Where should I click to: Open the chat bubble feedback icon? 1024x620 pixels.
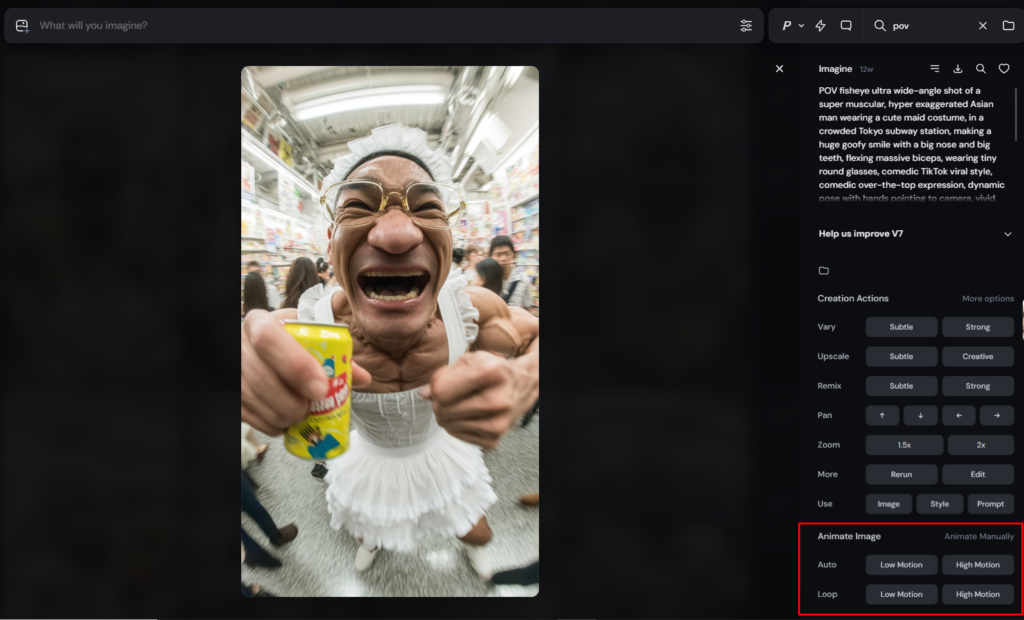point(845,25)
